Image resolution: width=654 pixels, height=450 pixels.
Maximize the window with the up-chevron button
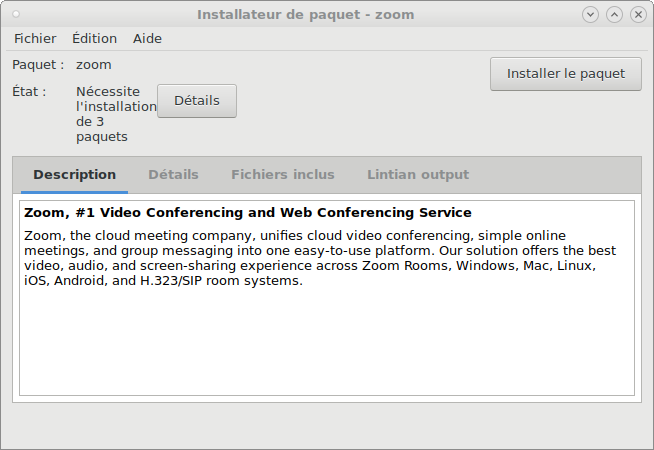614,15
